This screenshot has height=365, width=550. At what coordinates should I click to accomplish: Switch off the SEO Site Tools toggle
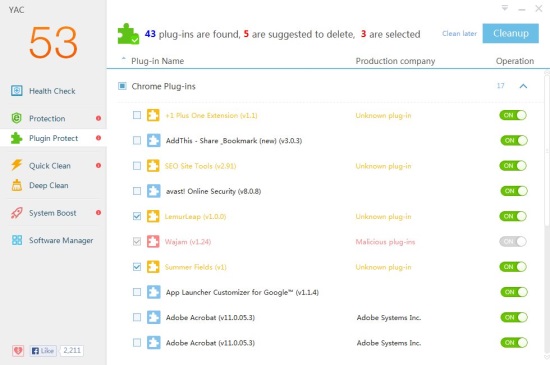coord(513,166)
